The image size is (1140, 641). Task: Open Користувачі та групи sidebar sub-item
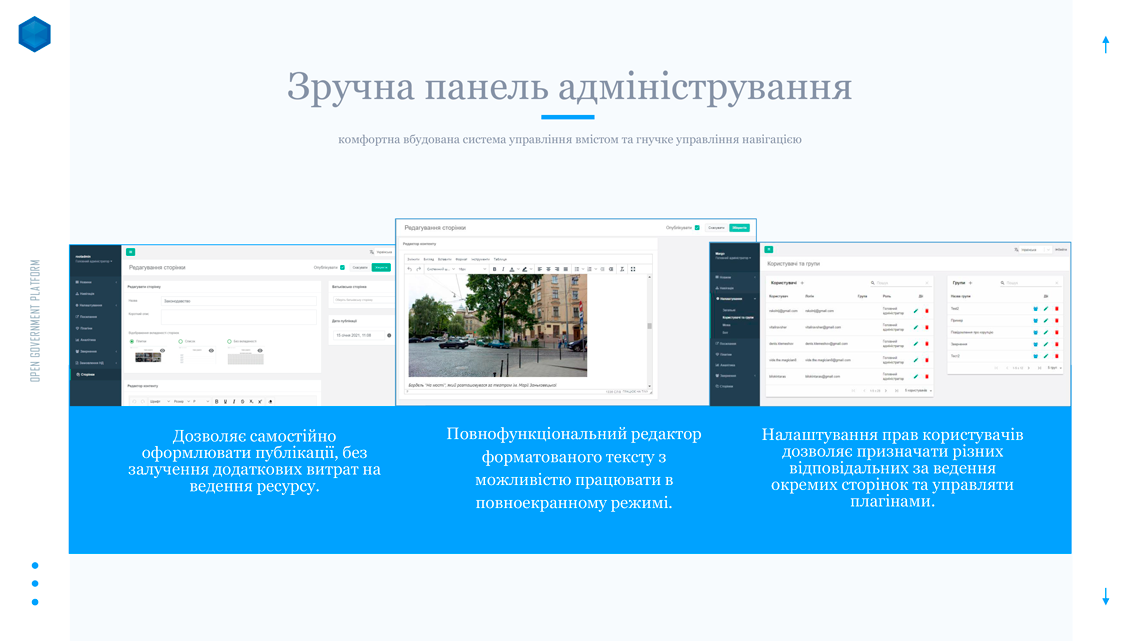tap(738, 318)
